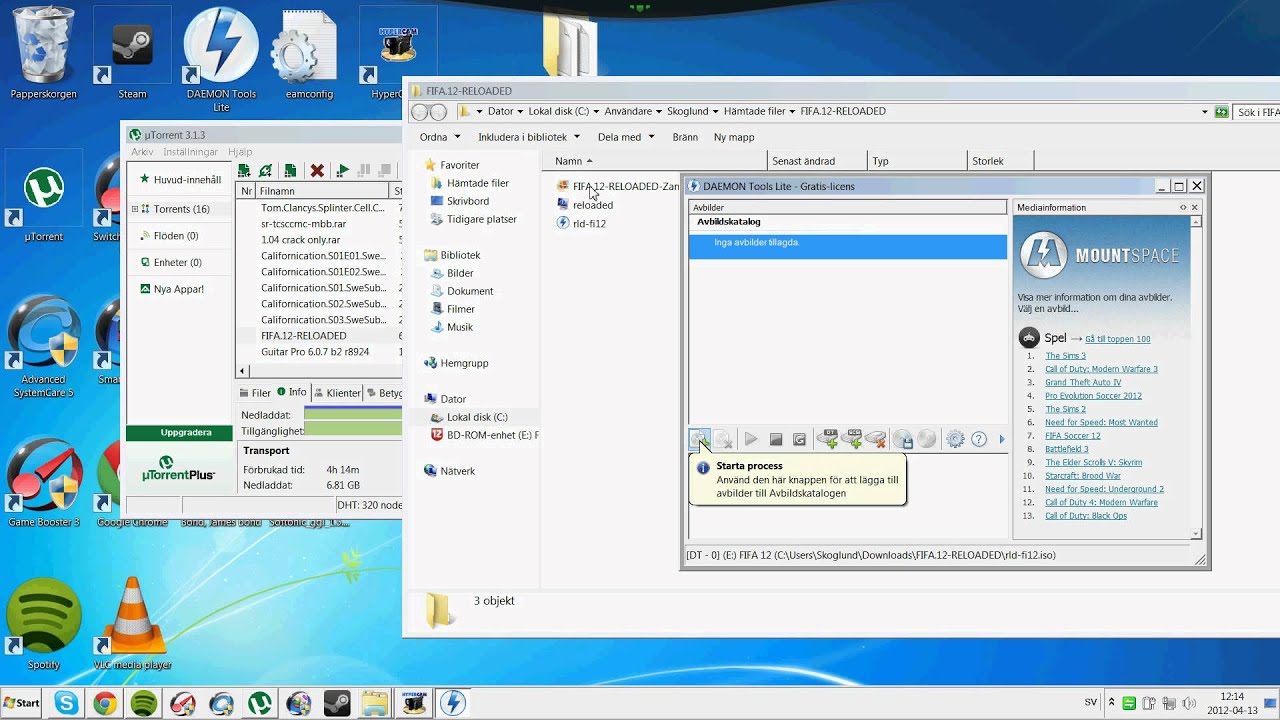Image resolution: width=1280 pixels, height=720 pixels.
Task: Switch to the Info tab in µTorrent
Action: tap(292, 392)
